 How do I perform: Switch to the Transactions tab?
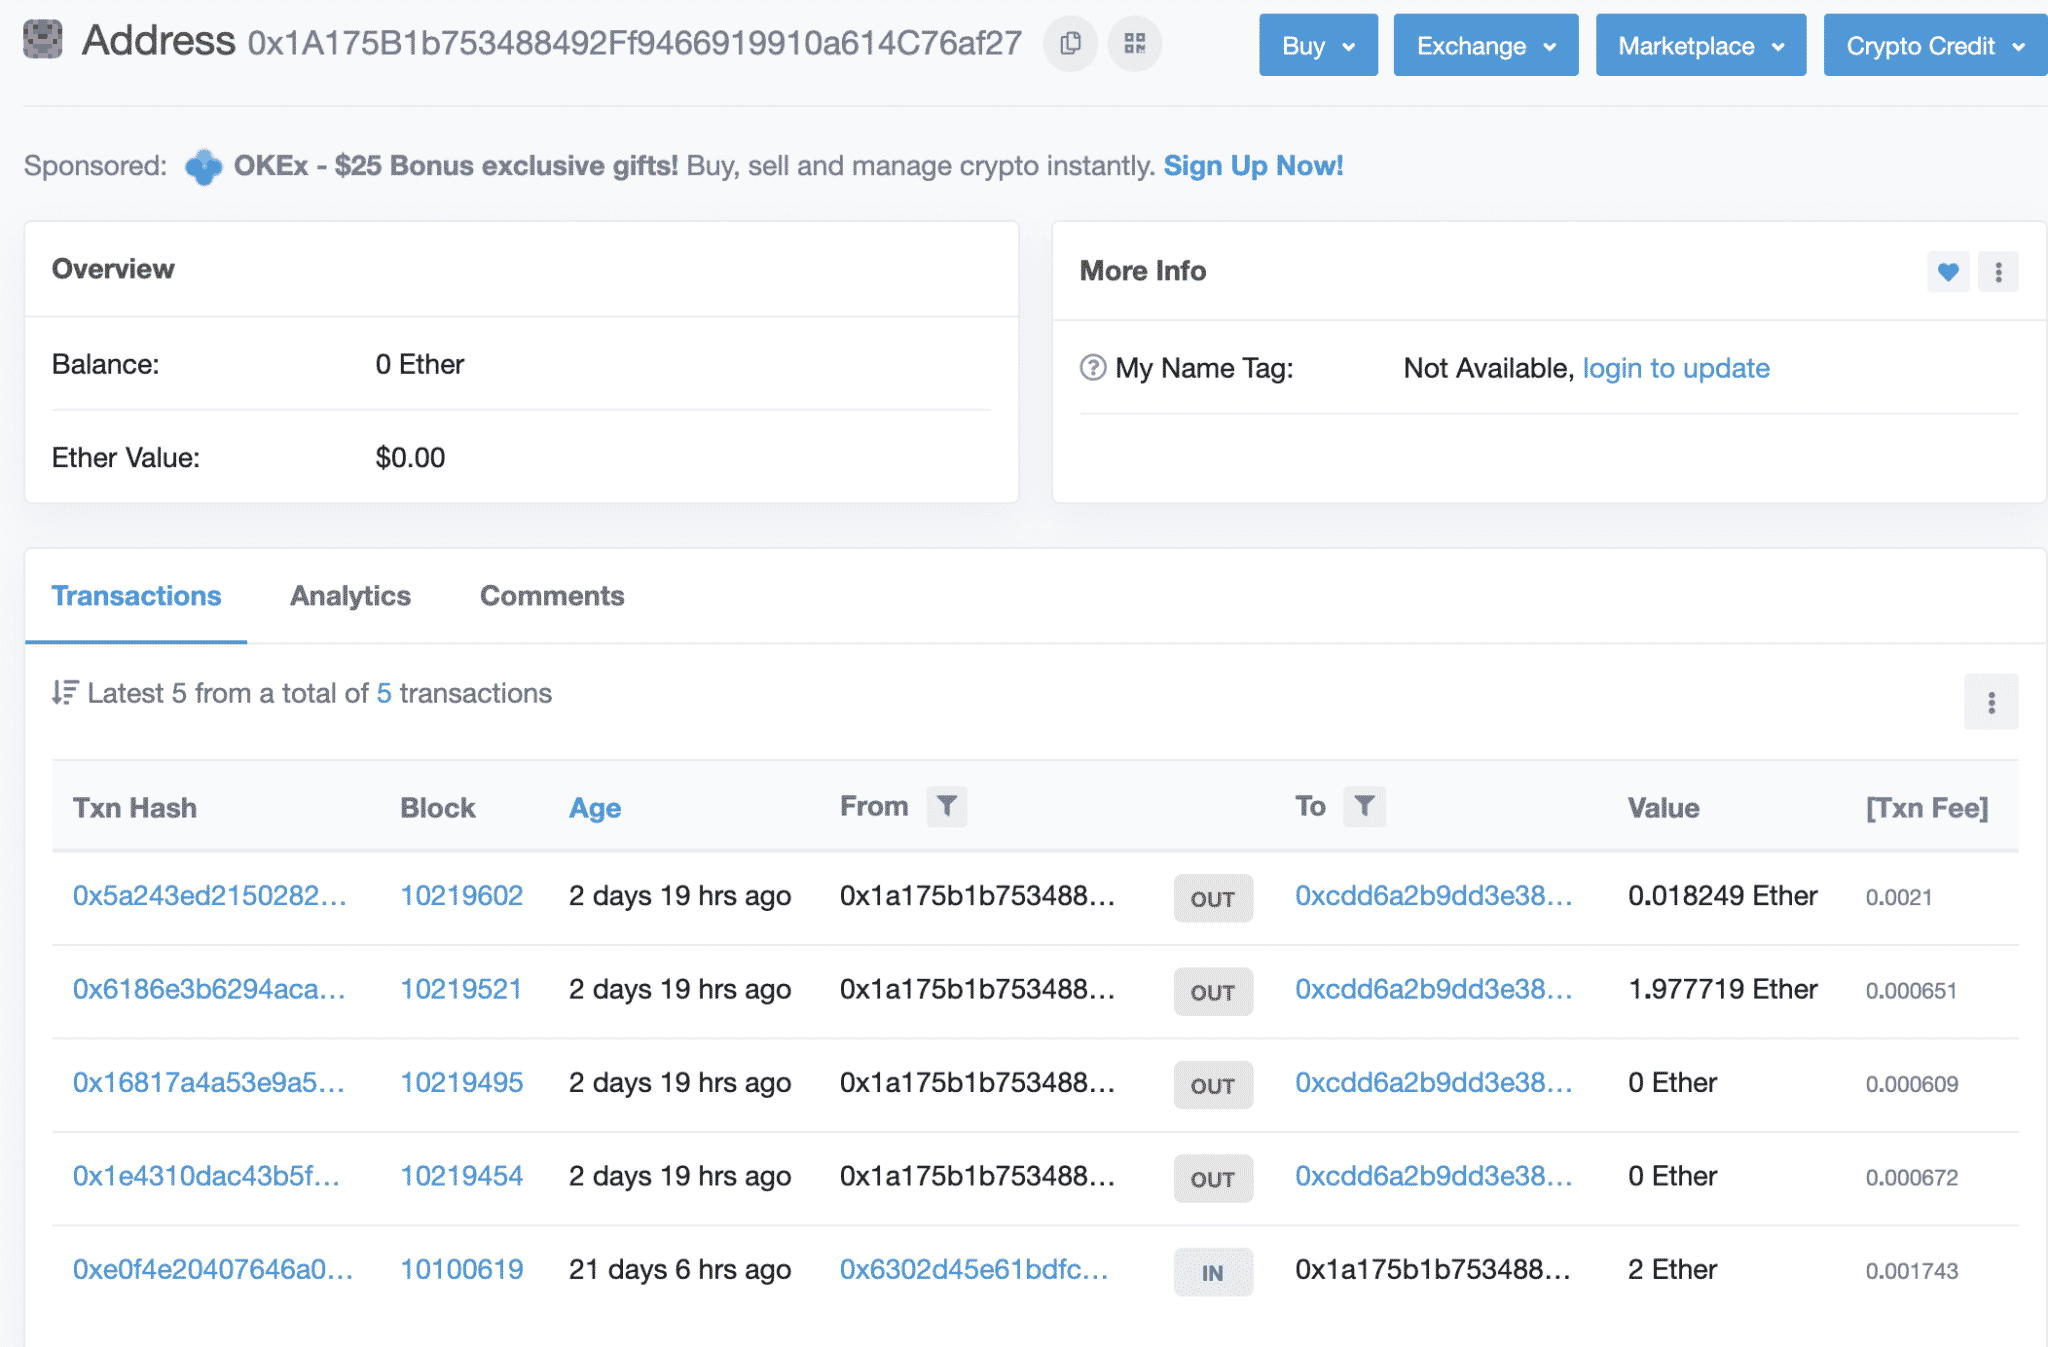point(136,596)
